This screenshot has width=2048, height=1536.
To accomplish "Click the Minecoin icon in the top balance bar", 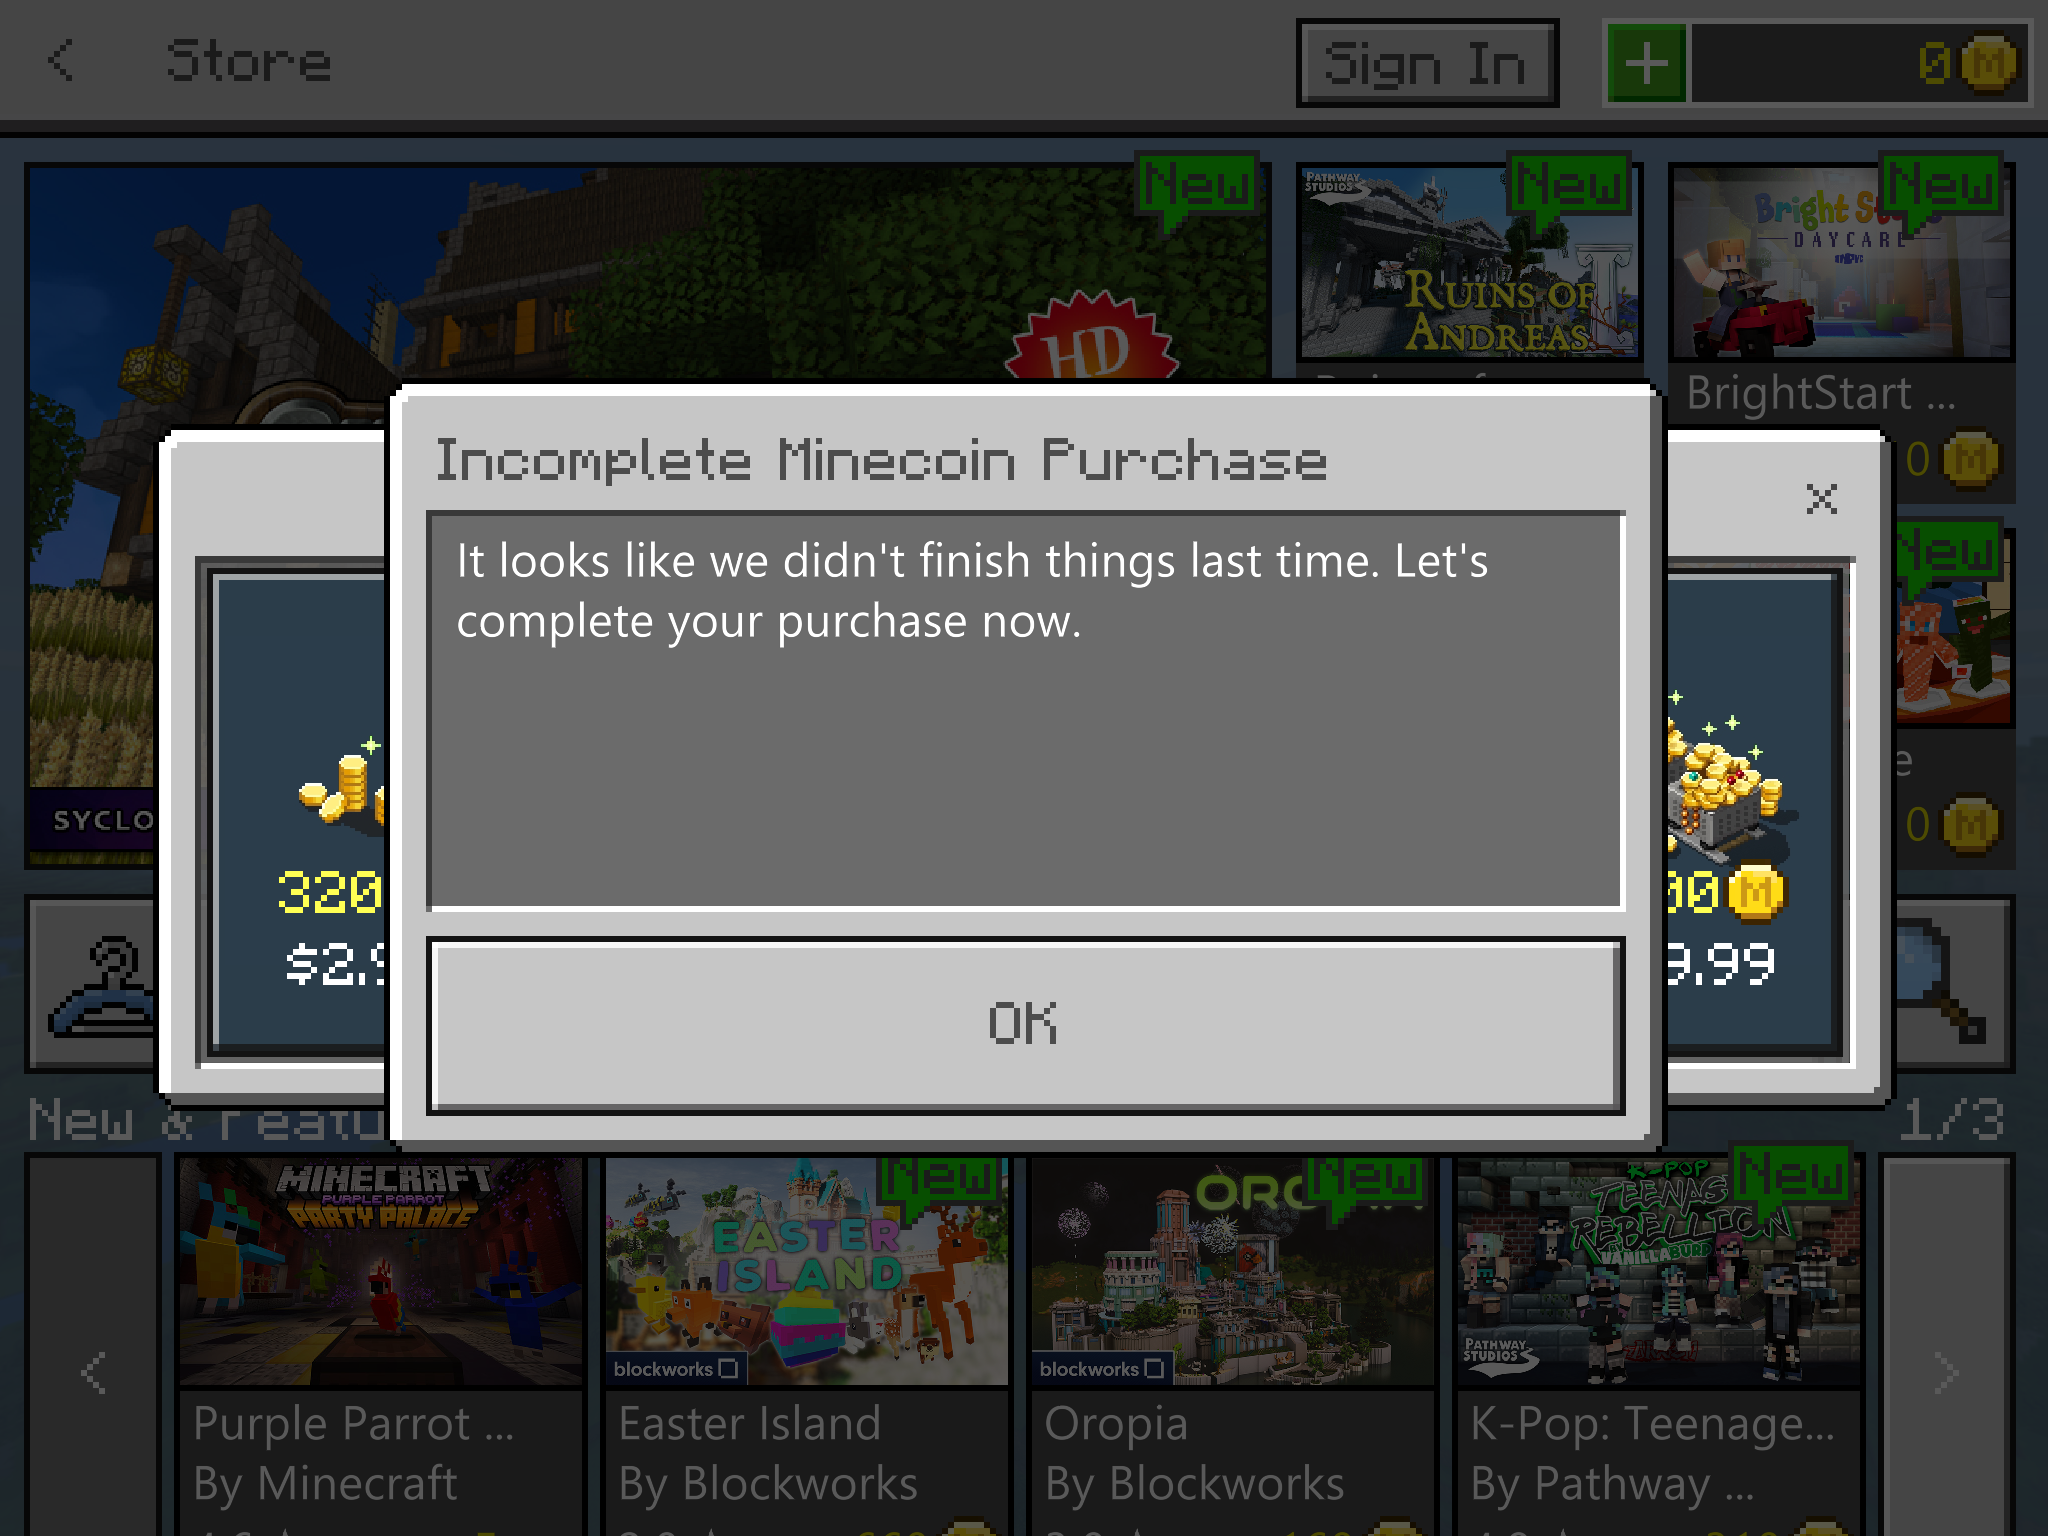I will [1988, 63].
